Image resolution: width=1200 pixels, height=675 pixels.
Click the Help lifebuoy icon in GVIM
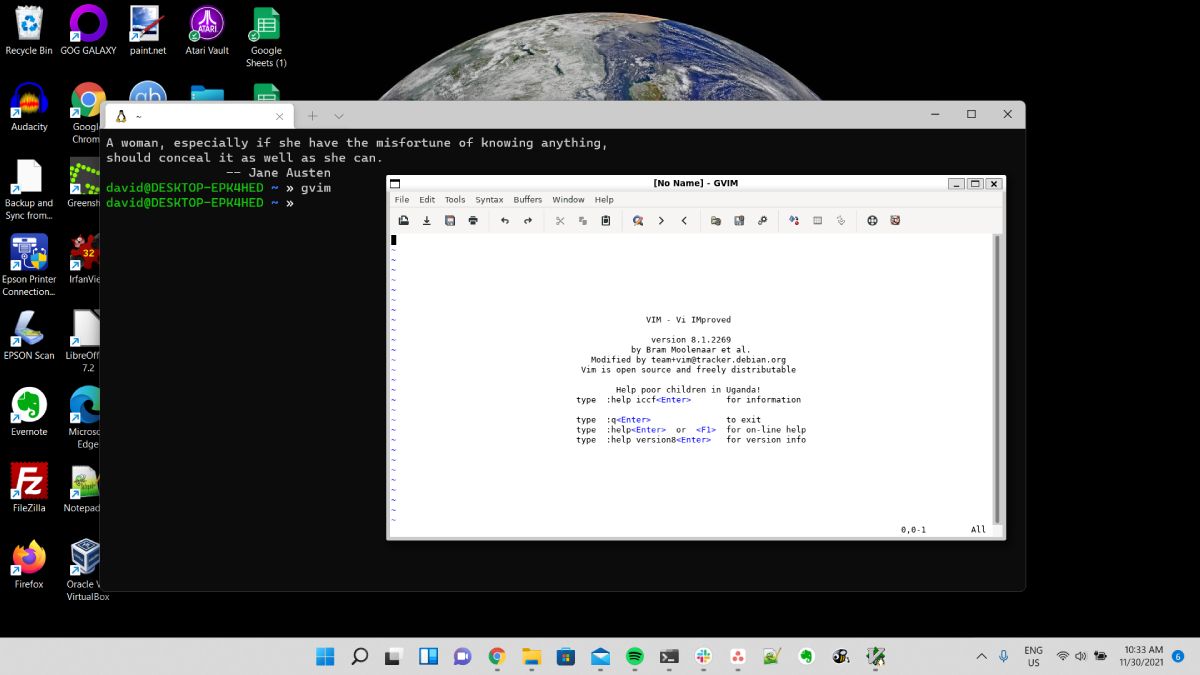pos(872,220)
